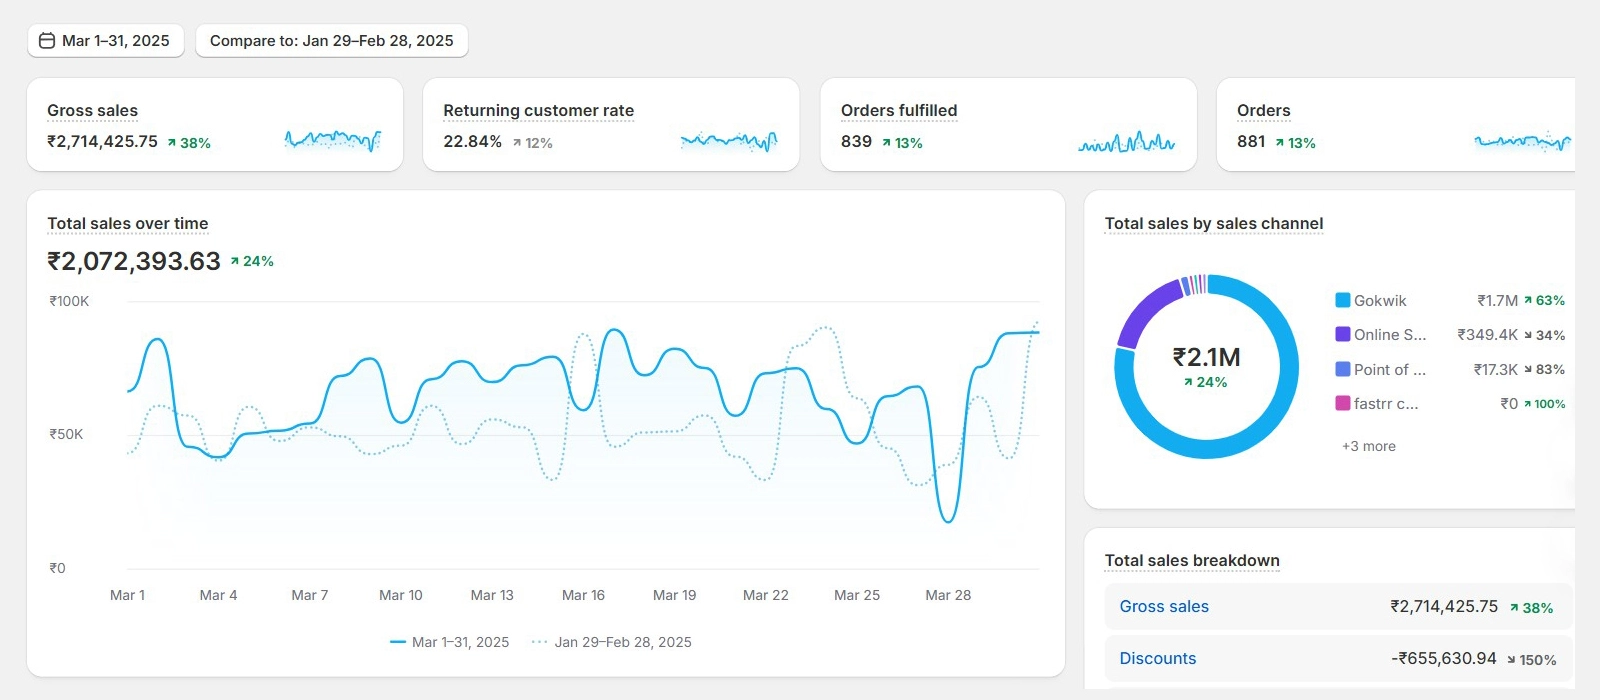Click the Returning customer rate sparkline
The height and width of the screenshot is (700, 1600).
click(728, 141)
